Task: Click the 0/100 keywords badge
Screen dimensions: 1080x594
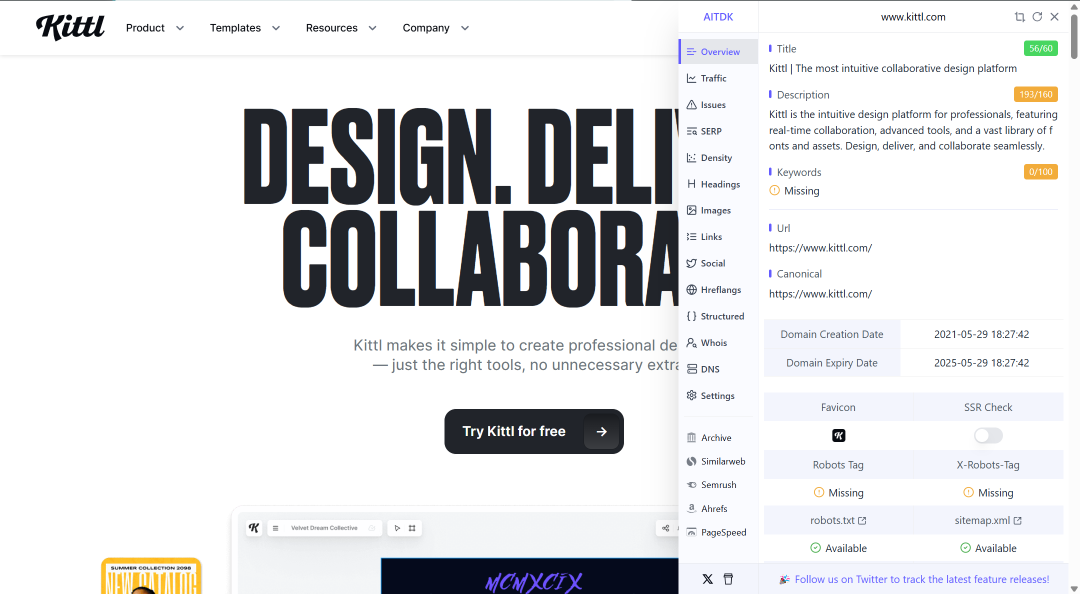Action: coord(1040,172)
